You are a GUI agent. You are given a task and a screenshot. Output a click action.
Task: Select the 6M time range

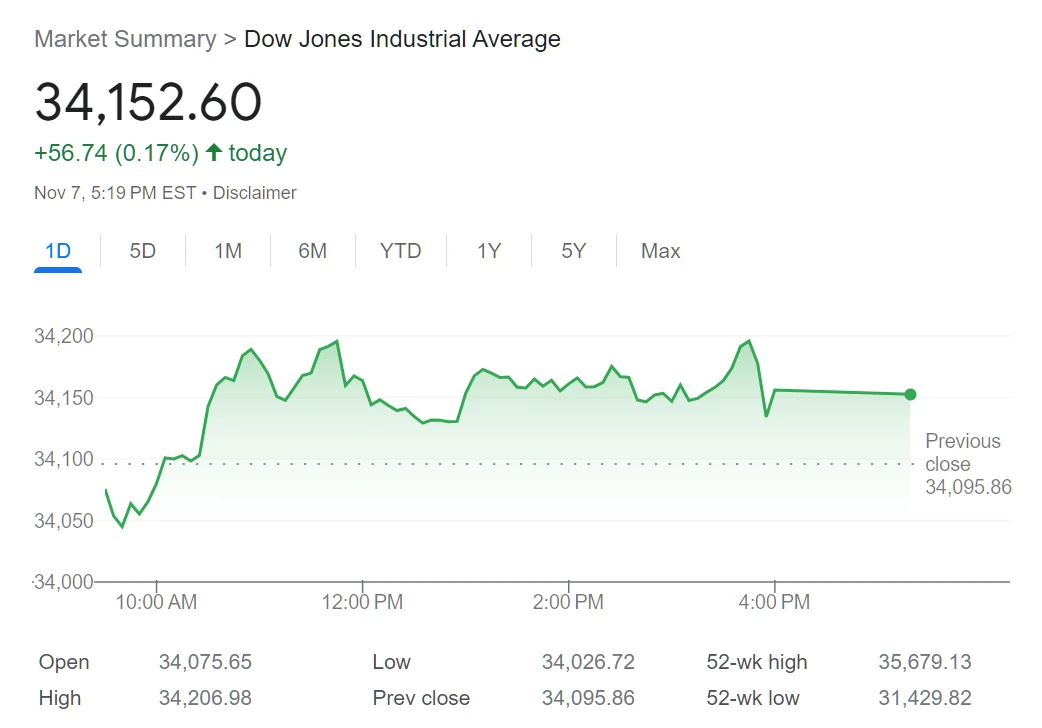tap(312, 251)
